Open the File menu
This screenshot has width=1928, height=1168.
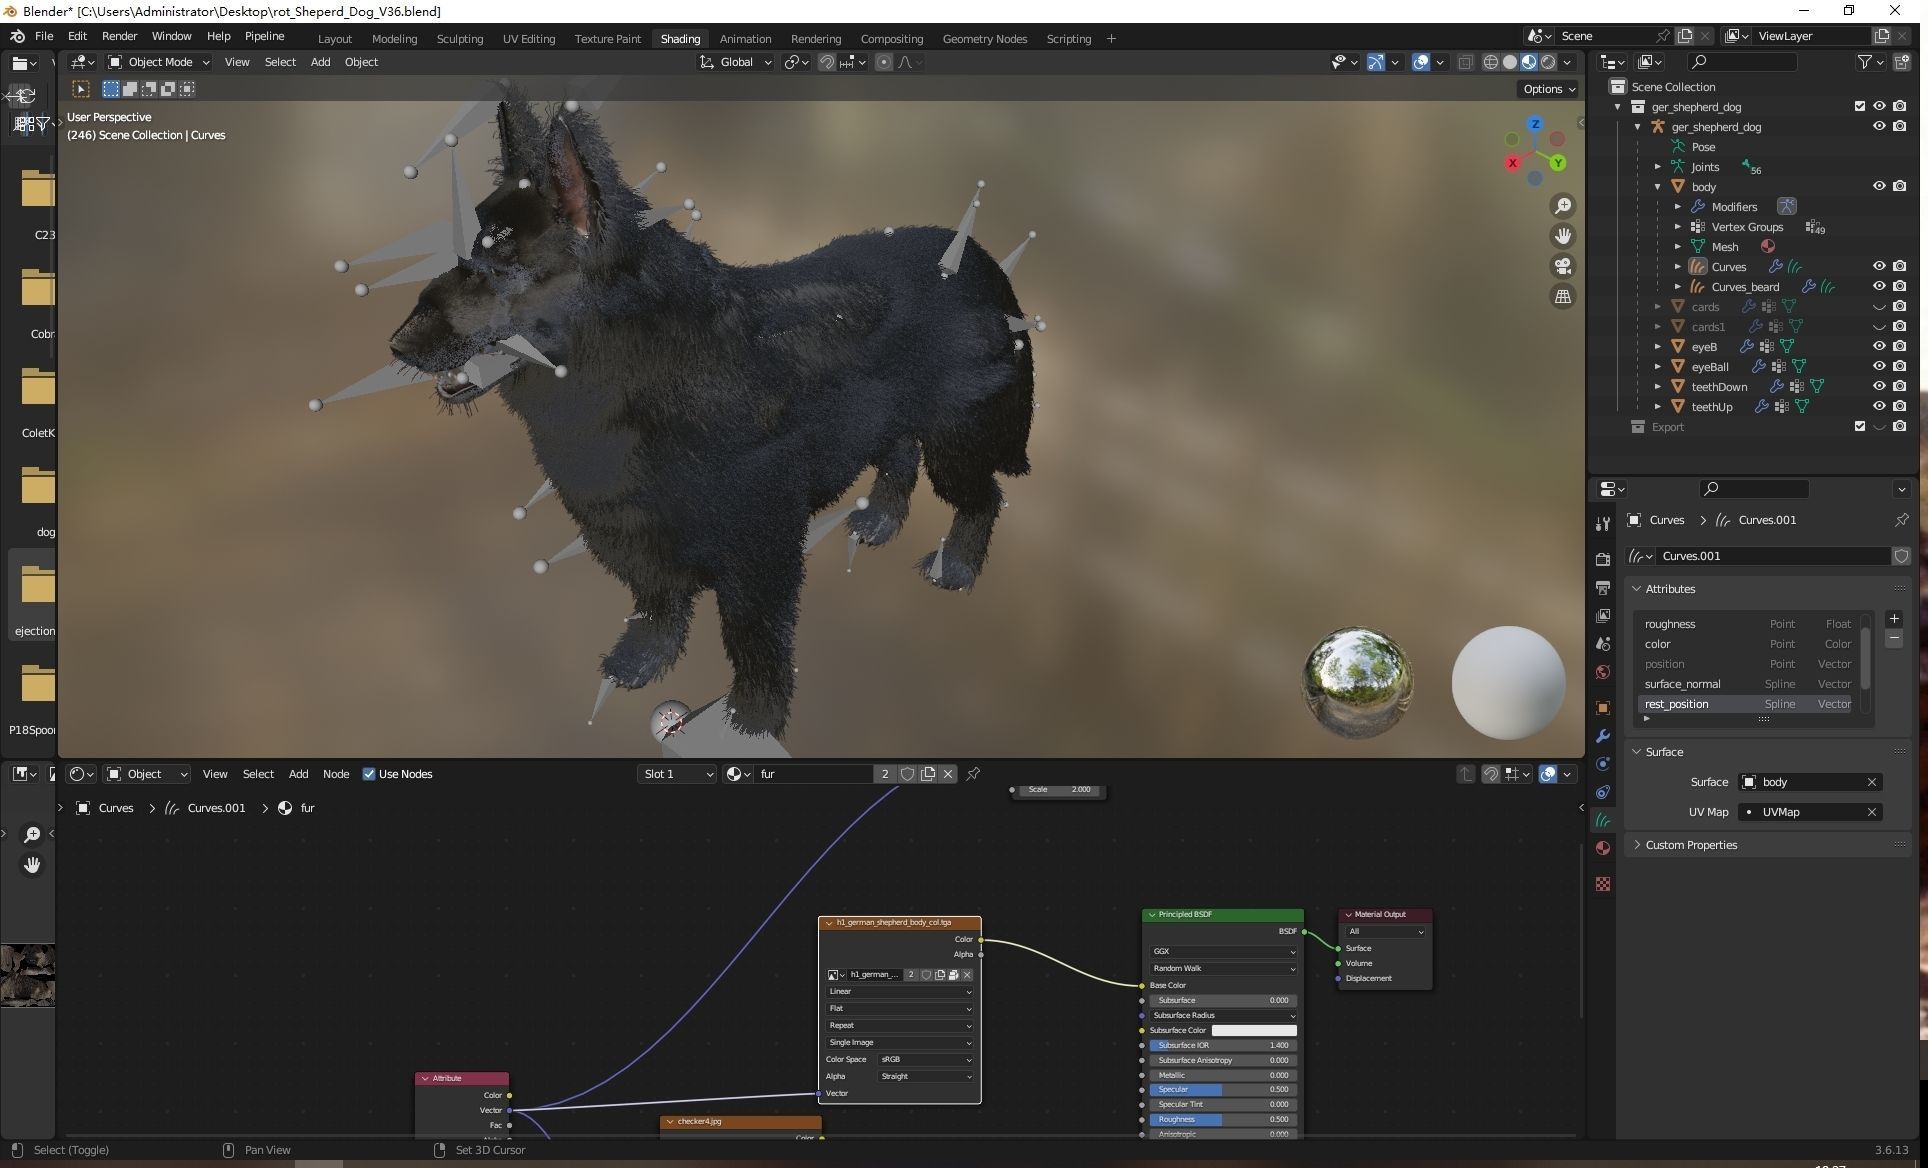click(x=44, y=36)
